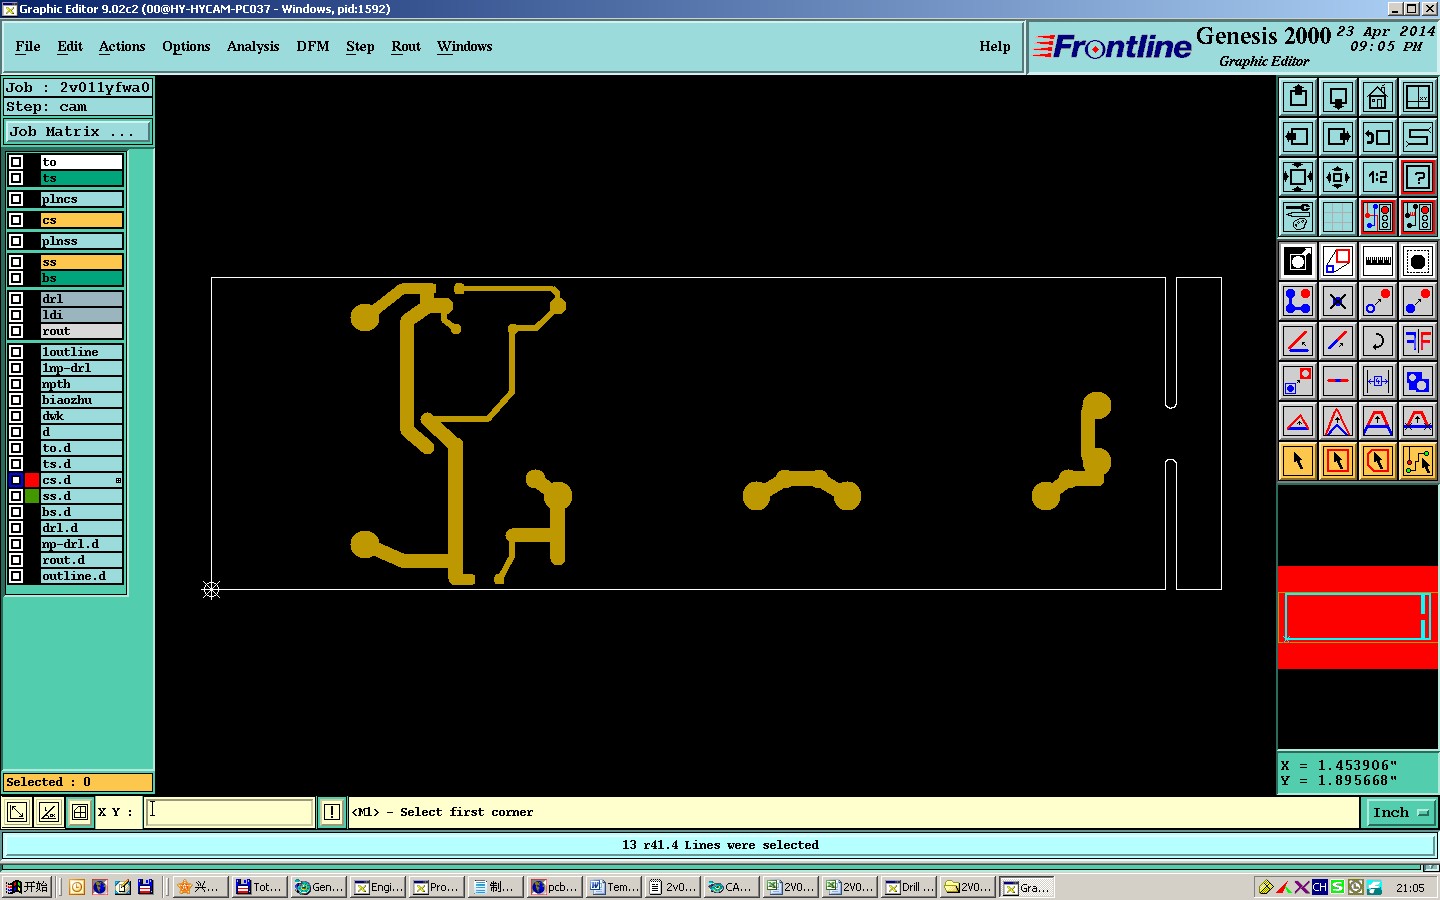This screenshot has width=1440, height=900.
Task: Open the Actions menu
Action: 122,46
